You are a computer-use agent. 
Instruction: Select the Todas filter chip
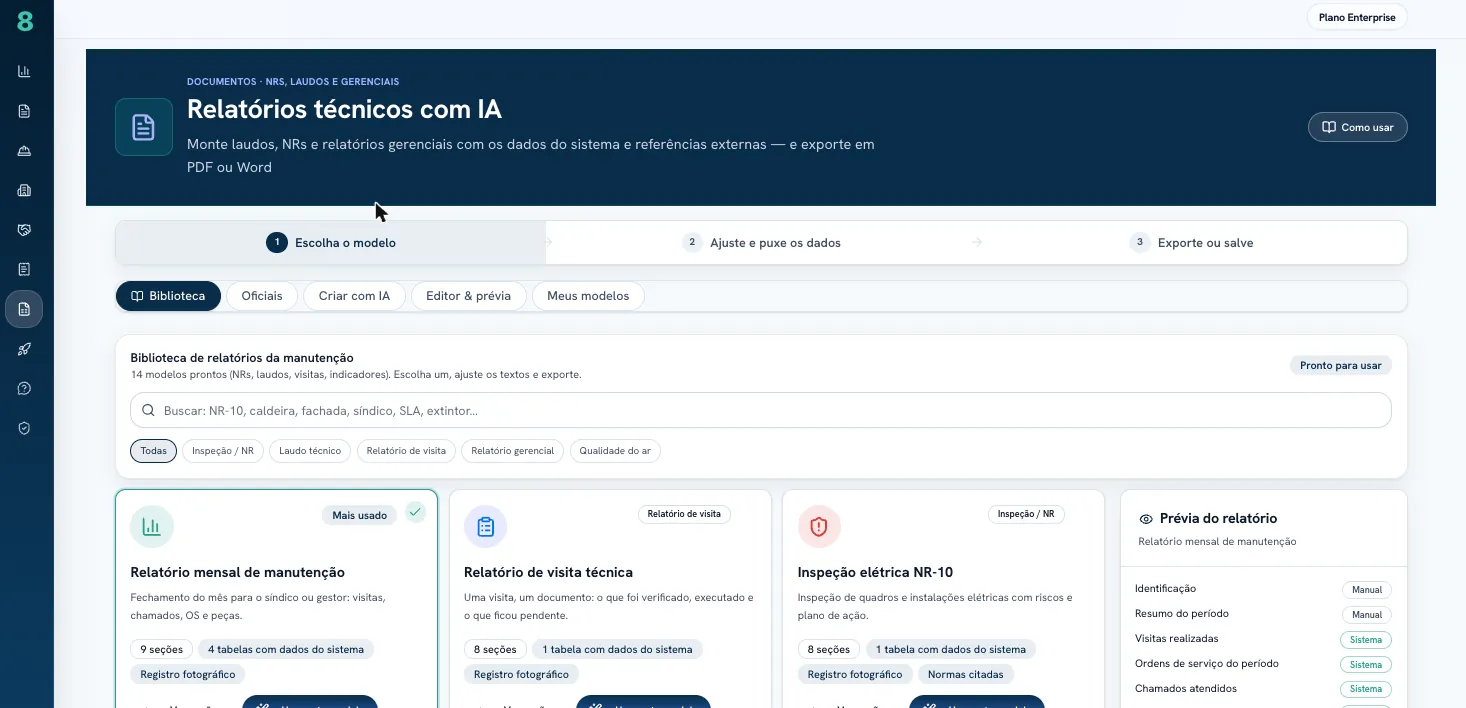click(153, 451)
